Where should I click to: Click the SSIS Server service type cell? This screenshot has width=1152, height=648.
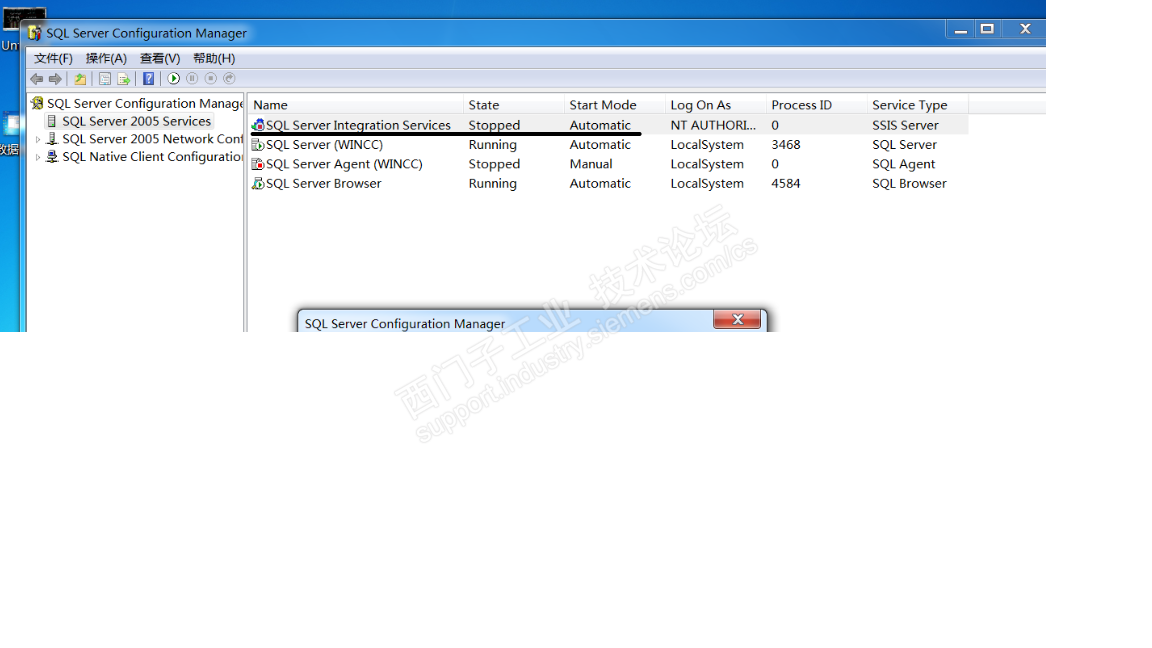pos(905,126)
